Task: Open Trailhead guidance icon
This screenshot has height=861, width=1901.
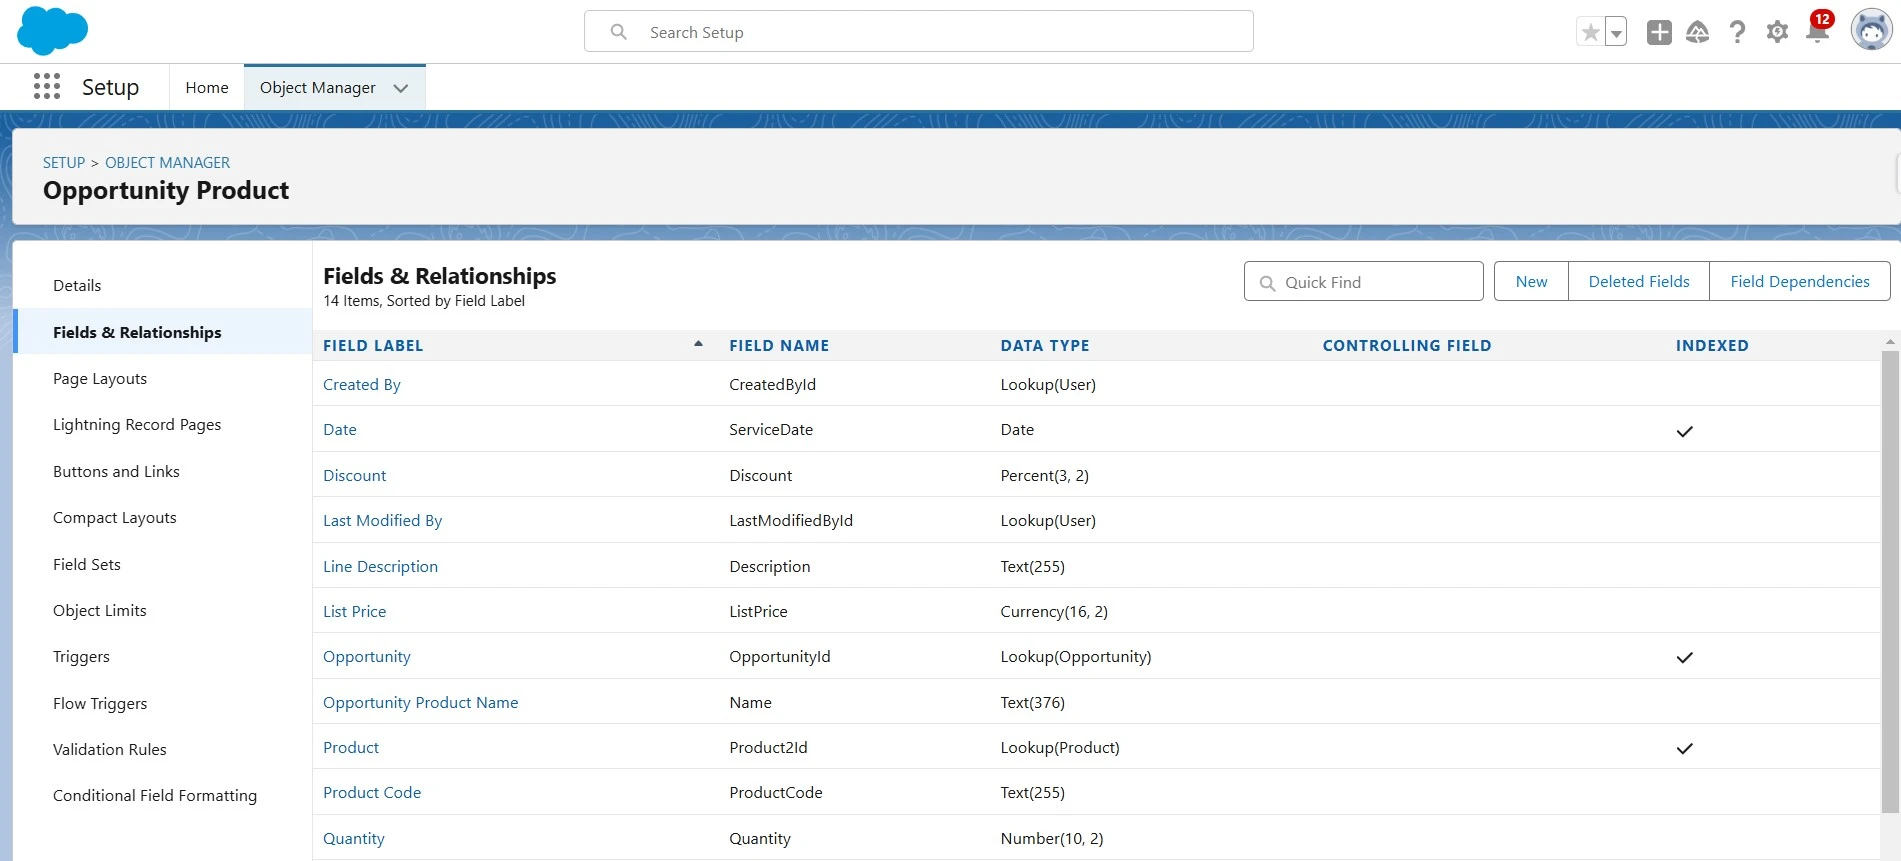Action: click(x=1698, y=32)
